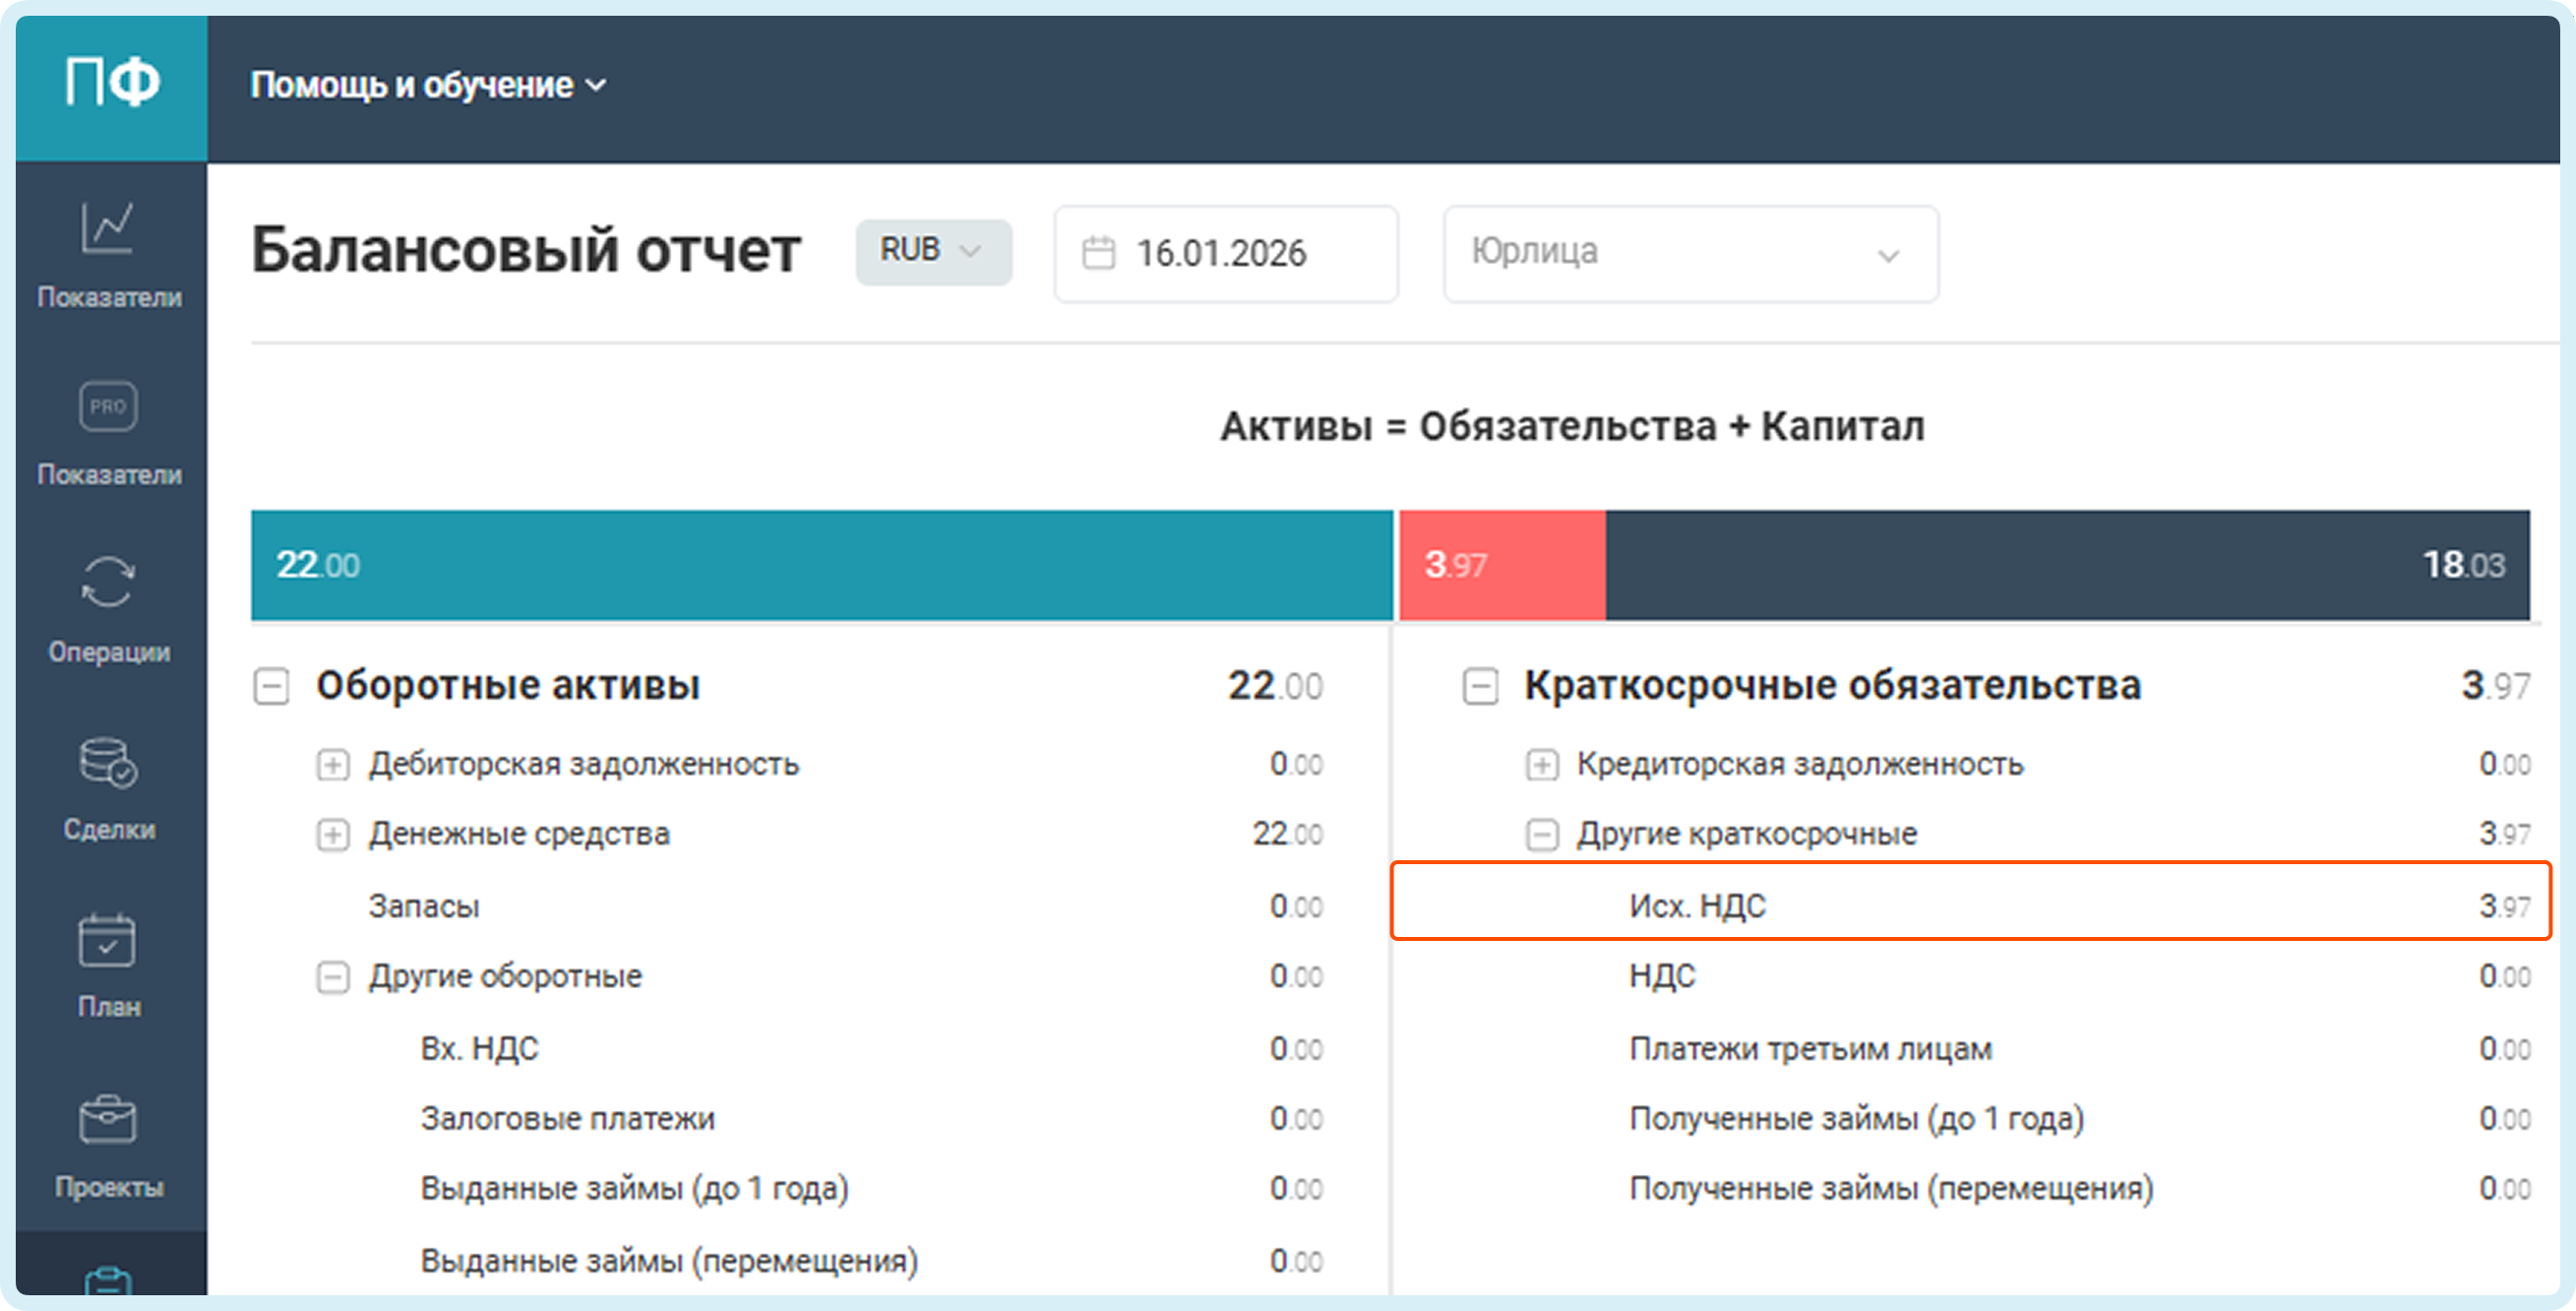Screen dimensions: 2576x1311
Task: Collapse the Другие оборотные group
Action: pos(333,977)
